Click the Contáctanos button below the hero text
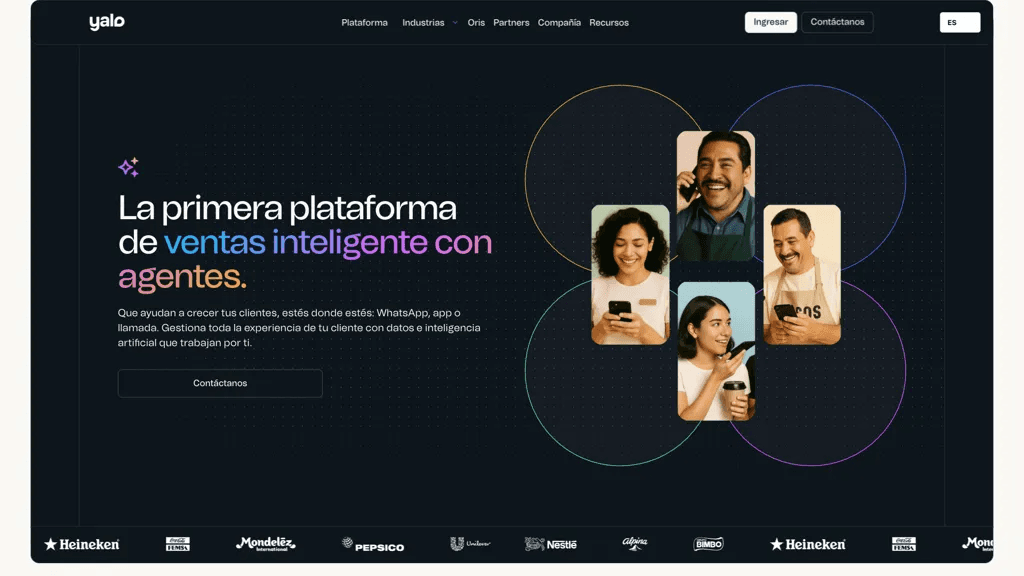Screen dimensions: 1024x576 coord(220,383)
